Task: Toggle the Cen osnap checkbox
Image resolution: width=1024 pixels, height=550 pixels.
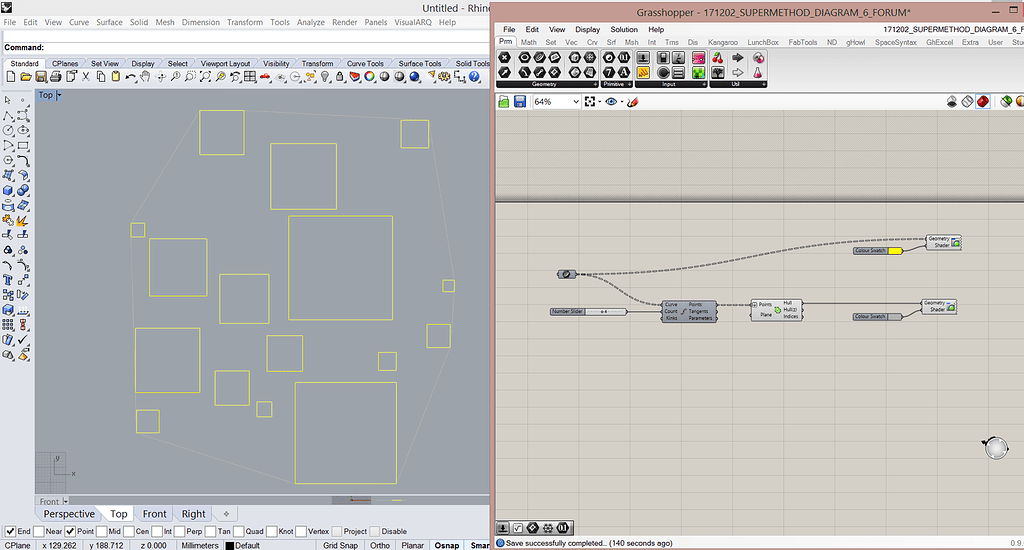Action: point(129,532)
